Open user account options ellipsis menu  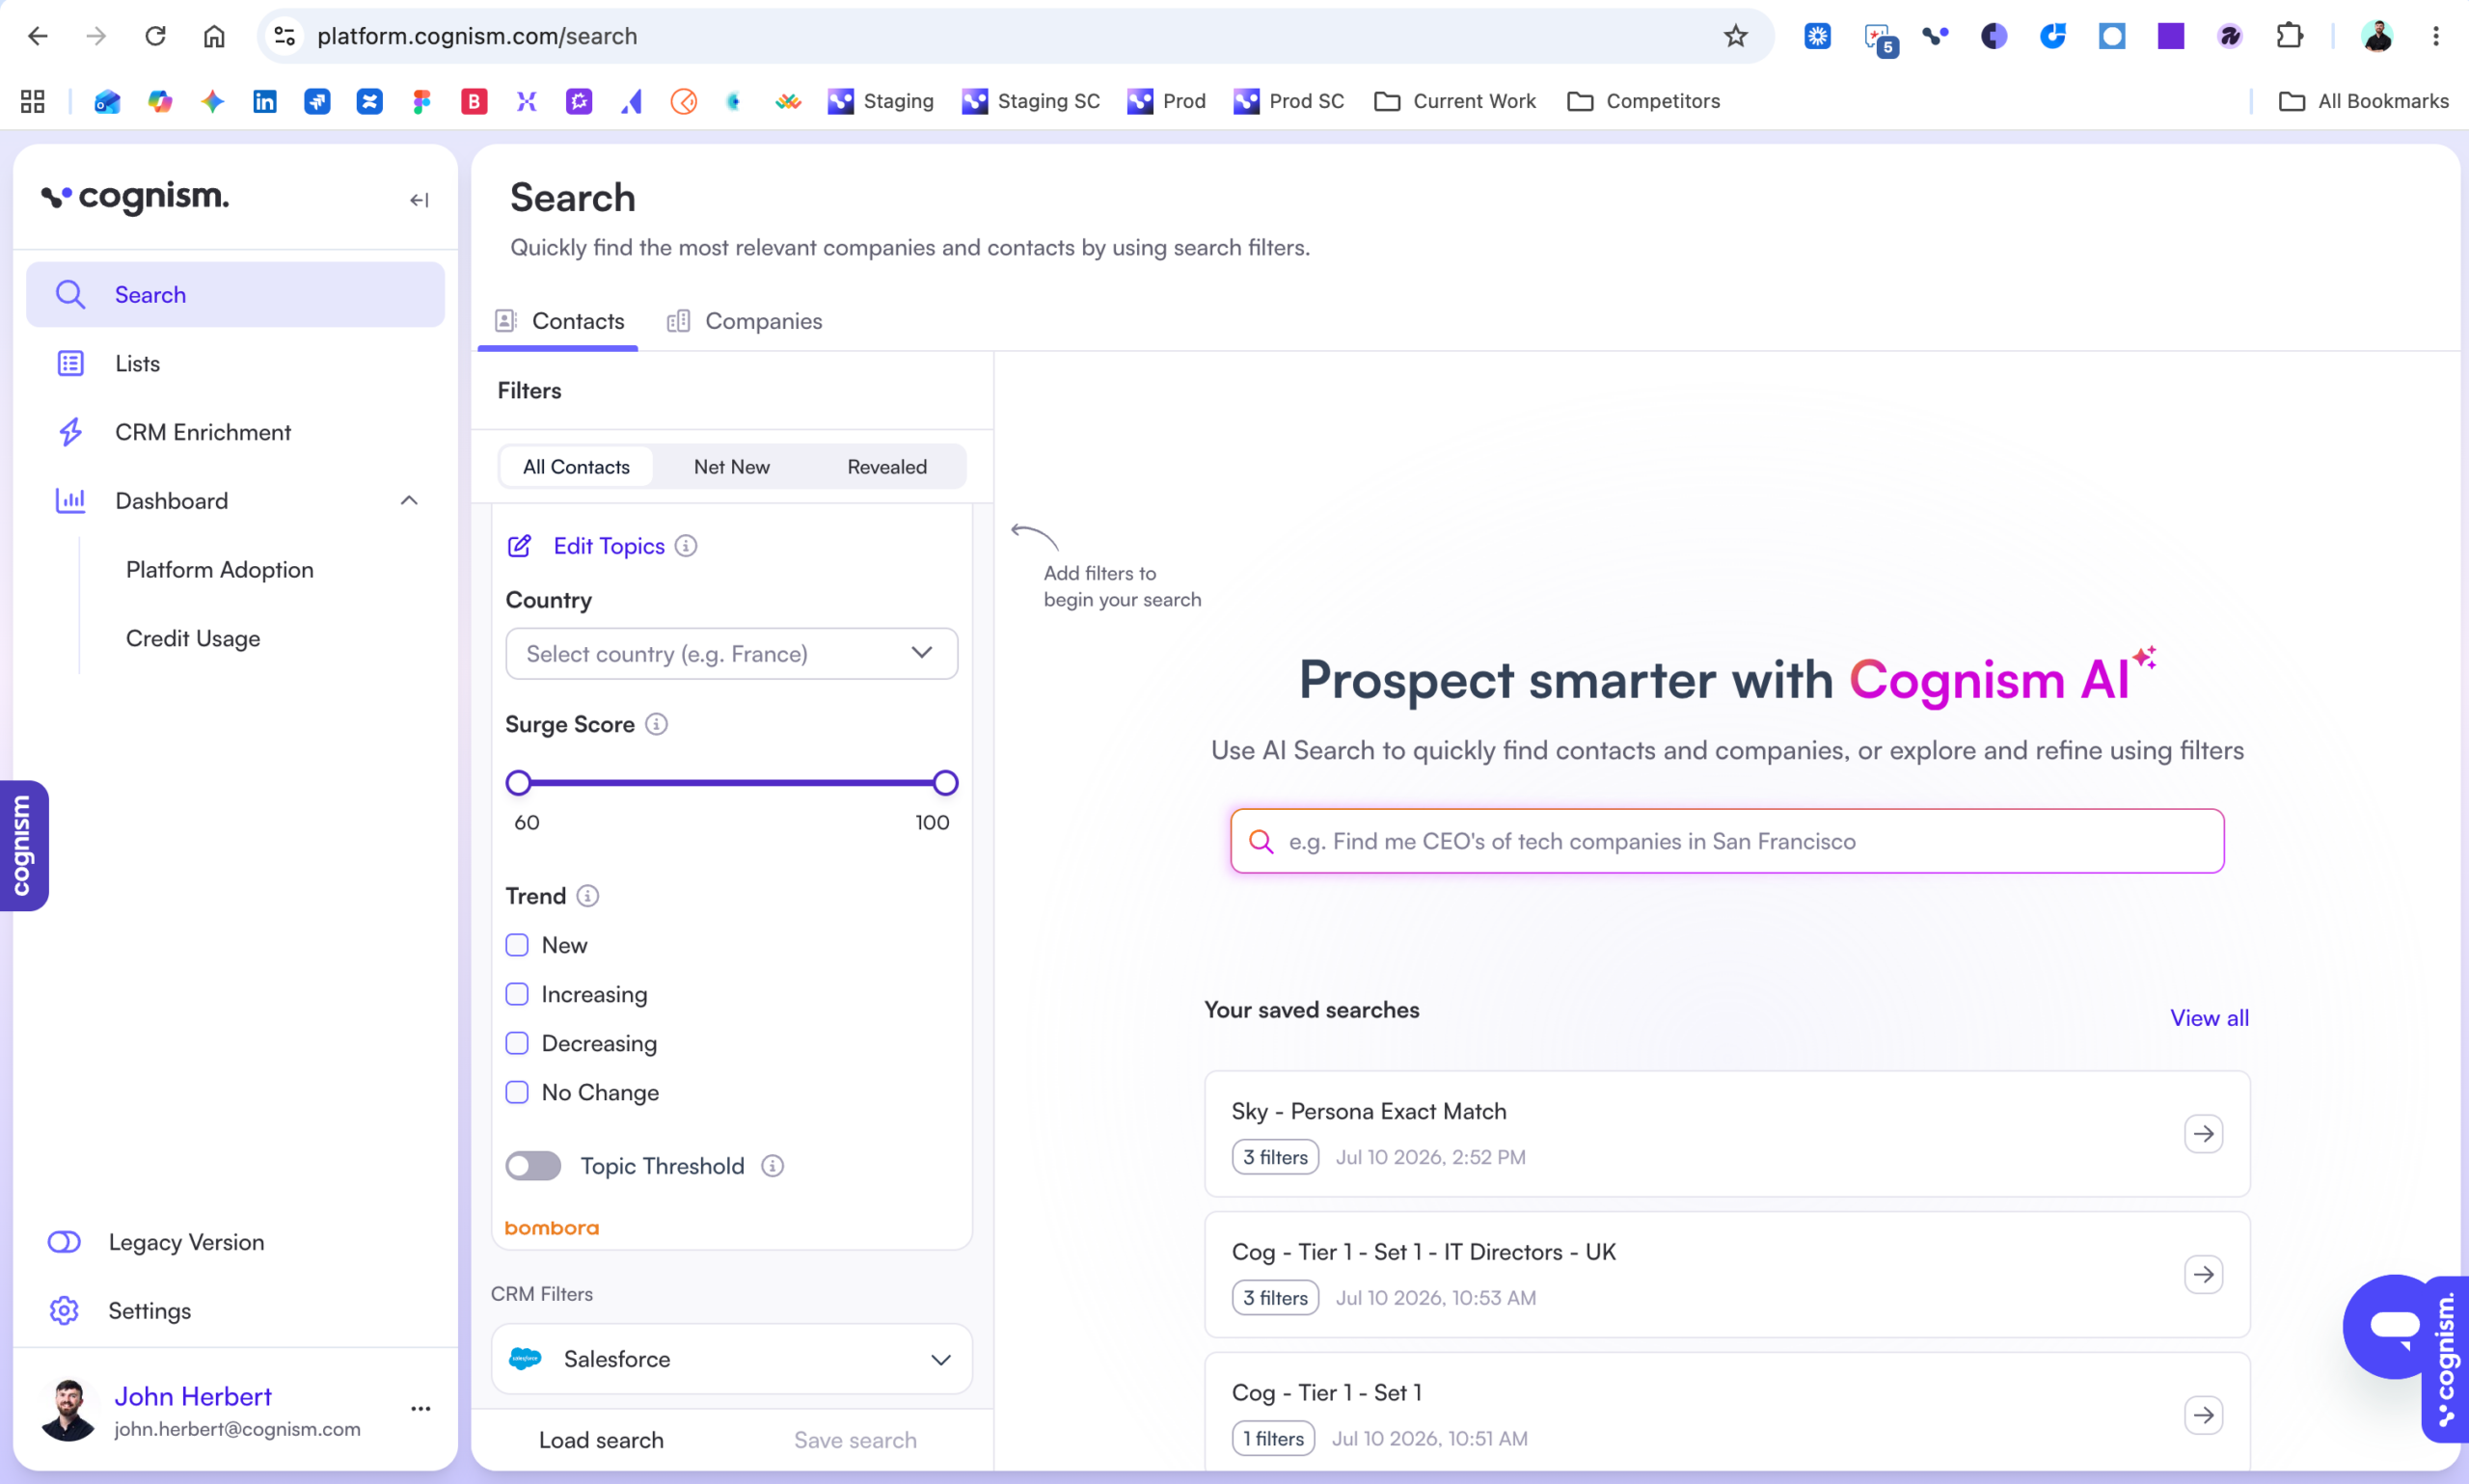[x=421, y=1409]
